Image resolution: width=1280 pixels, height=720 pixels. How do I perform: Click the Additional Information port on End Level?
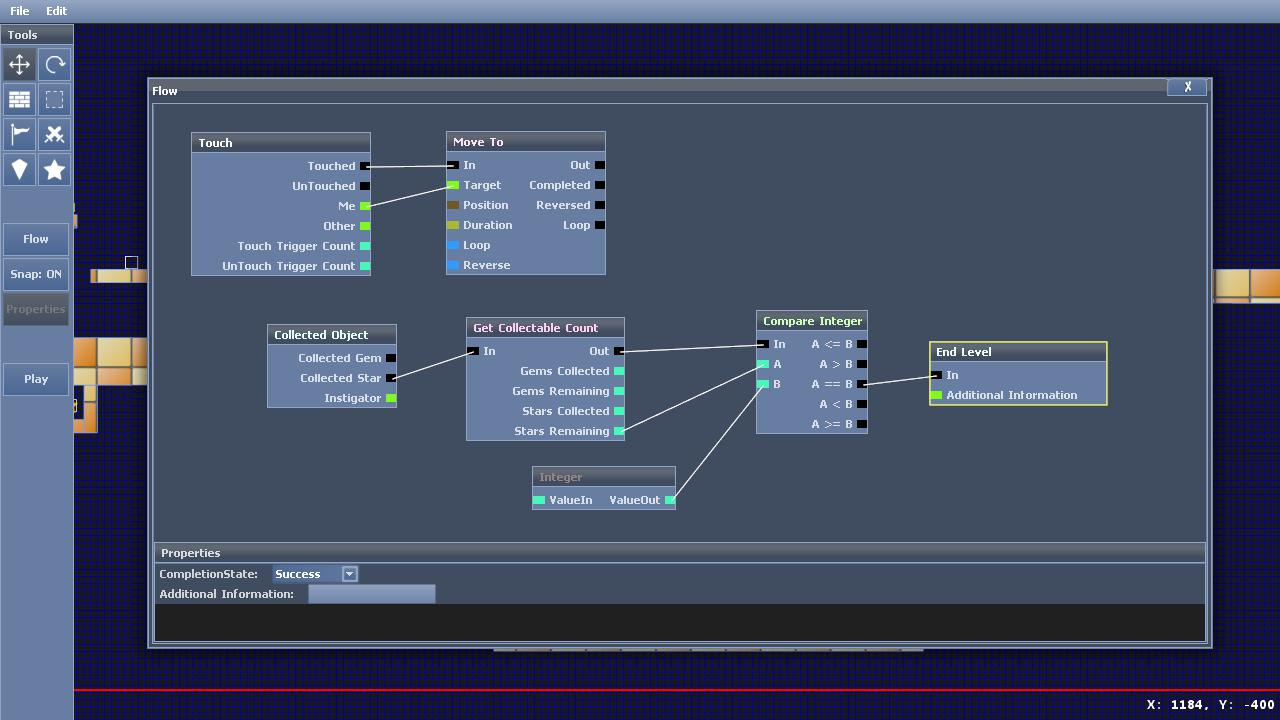point(936,395)
